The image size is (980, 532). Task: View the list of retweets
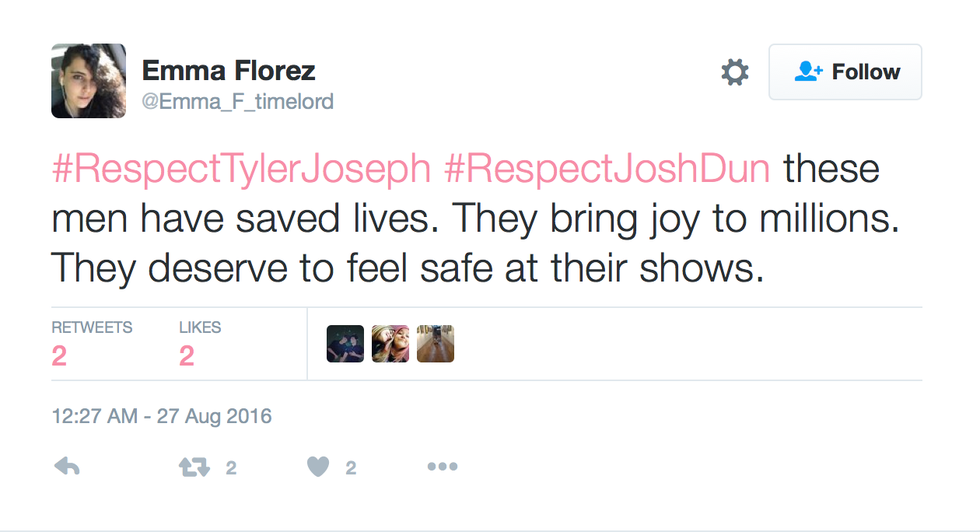pyautogui.click(x=91, y=344)
